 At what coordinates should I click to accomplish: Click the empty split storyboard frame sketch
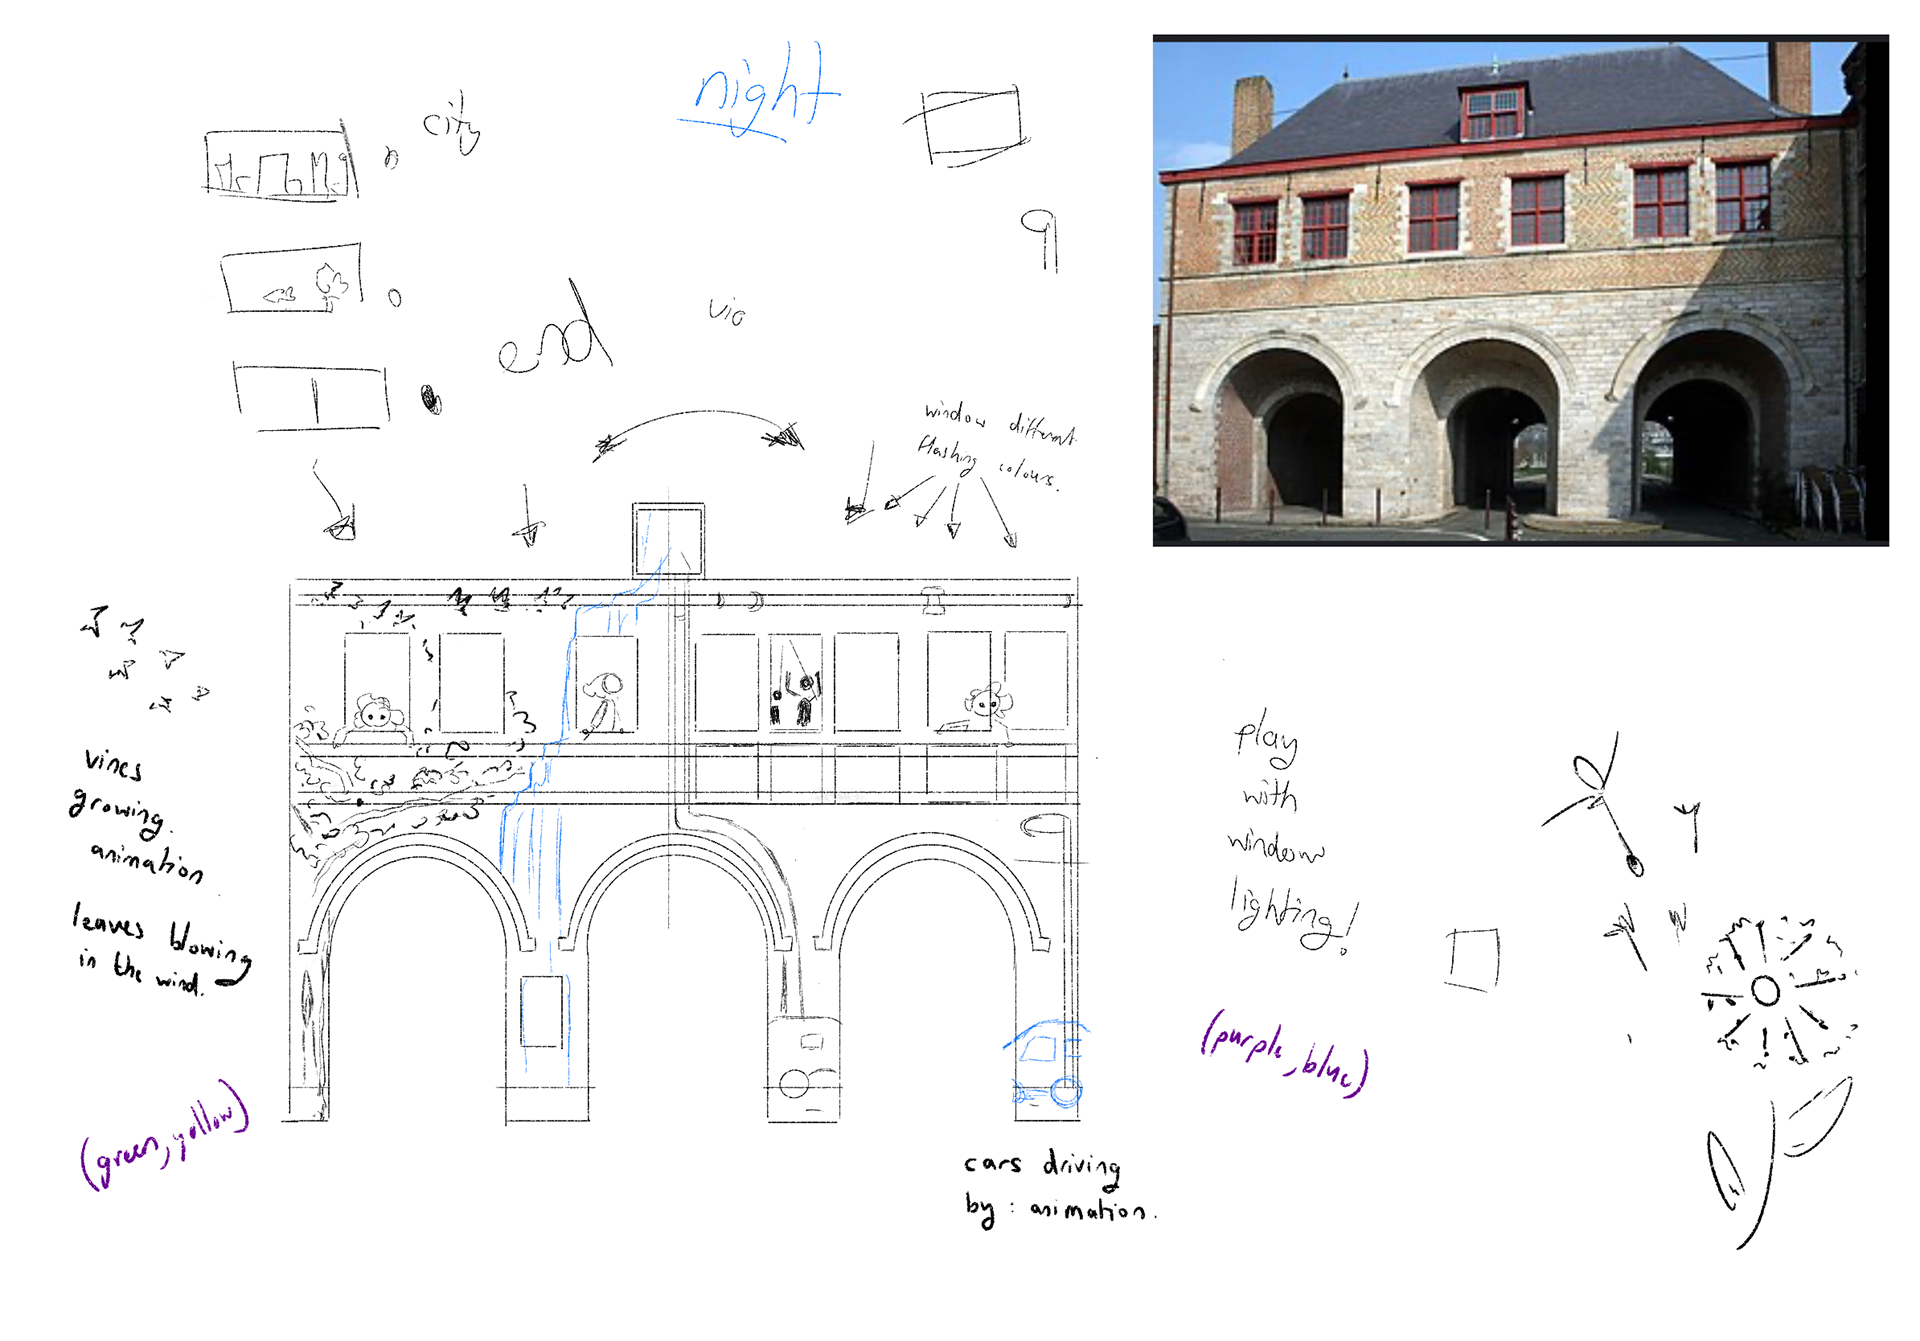click(311, 397)
